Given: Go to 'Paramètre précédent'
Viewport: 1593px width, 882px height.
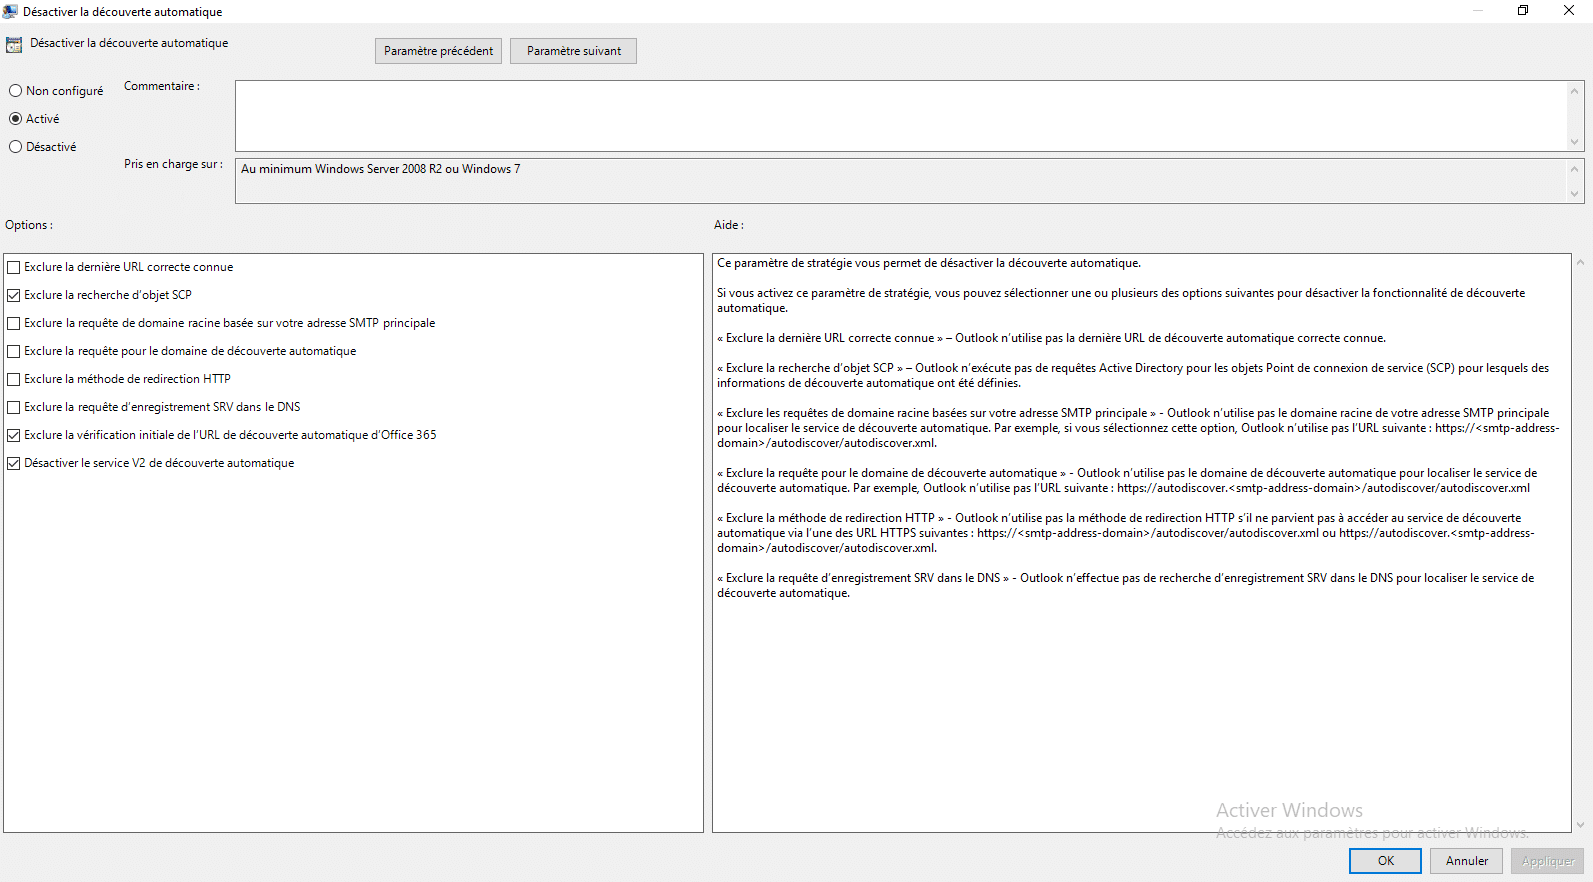Looking at the screenshot, I should tap(438, 51).
